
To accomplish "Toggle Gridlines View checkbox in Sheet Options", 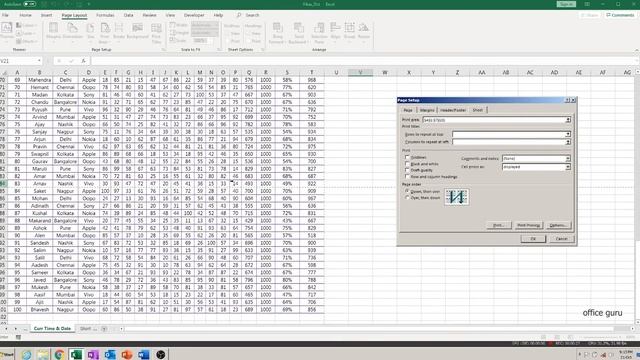I will 227,34.
